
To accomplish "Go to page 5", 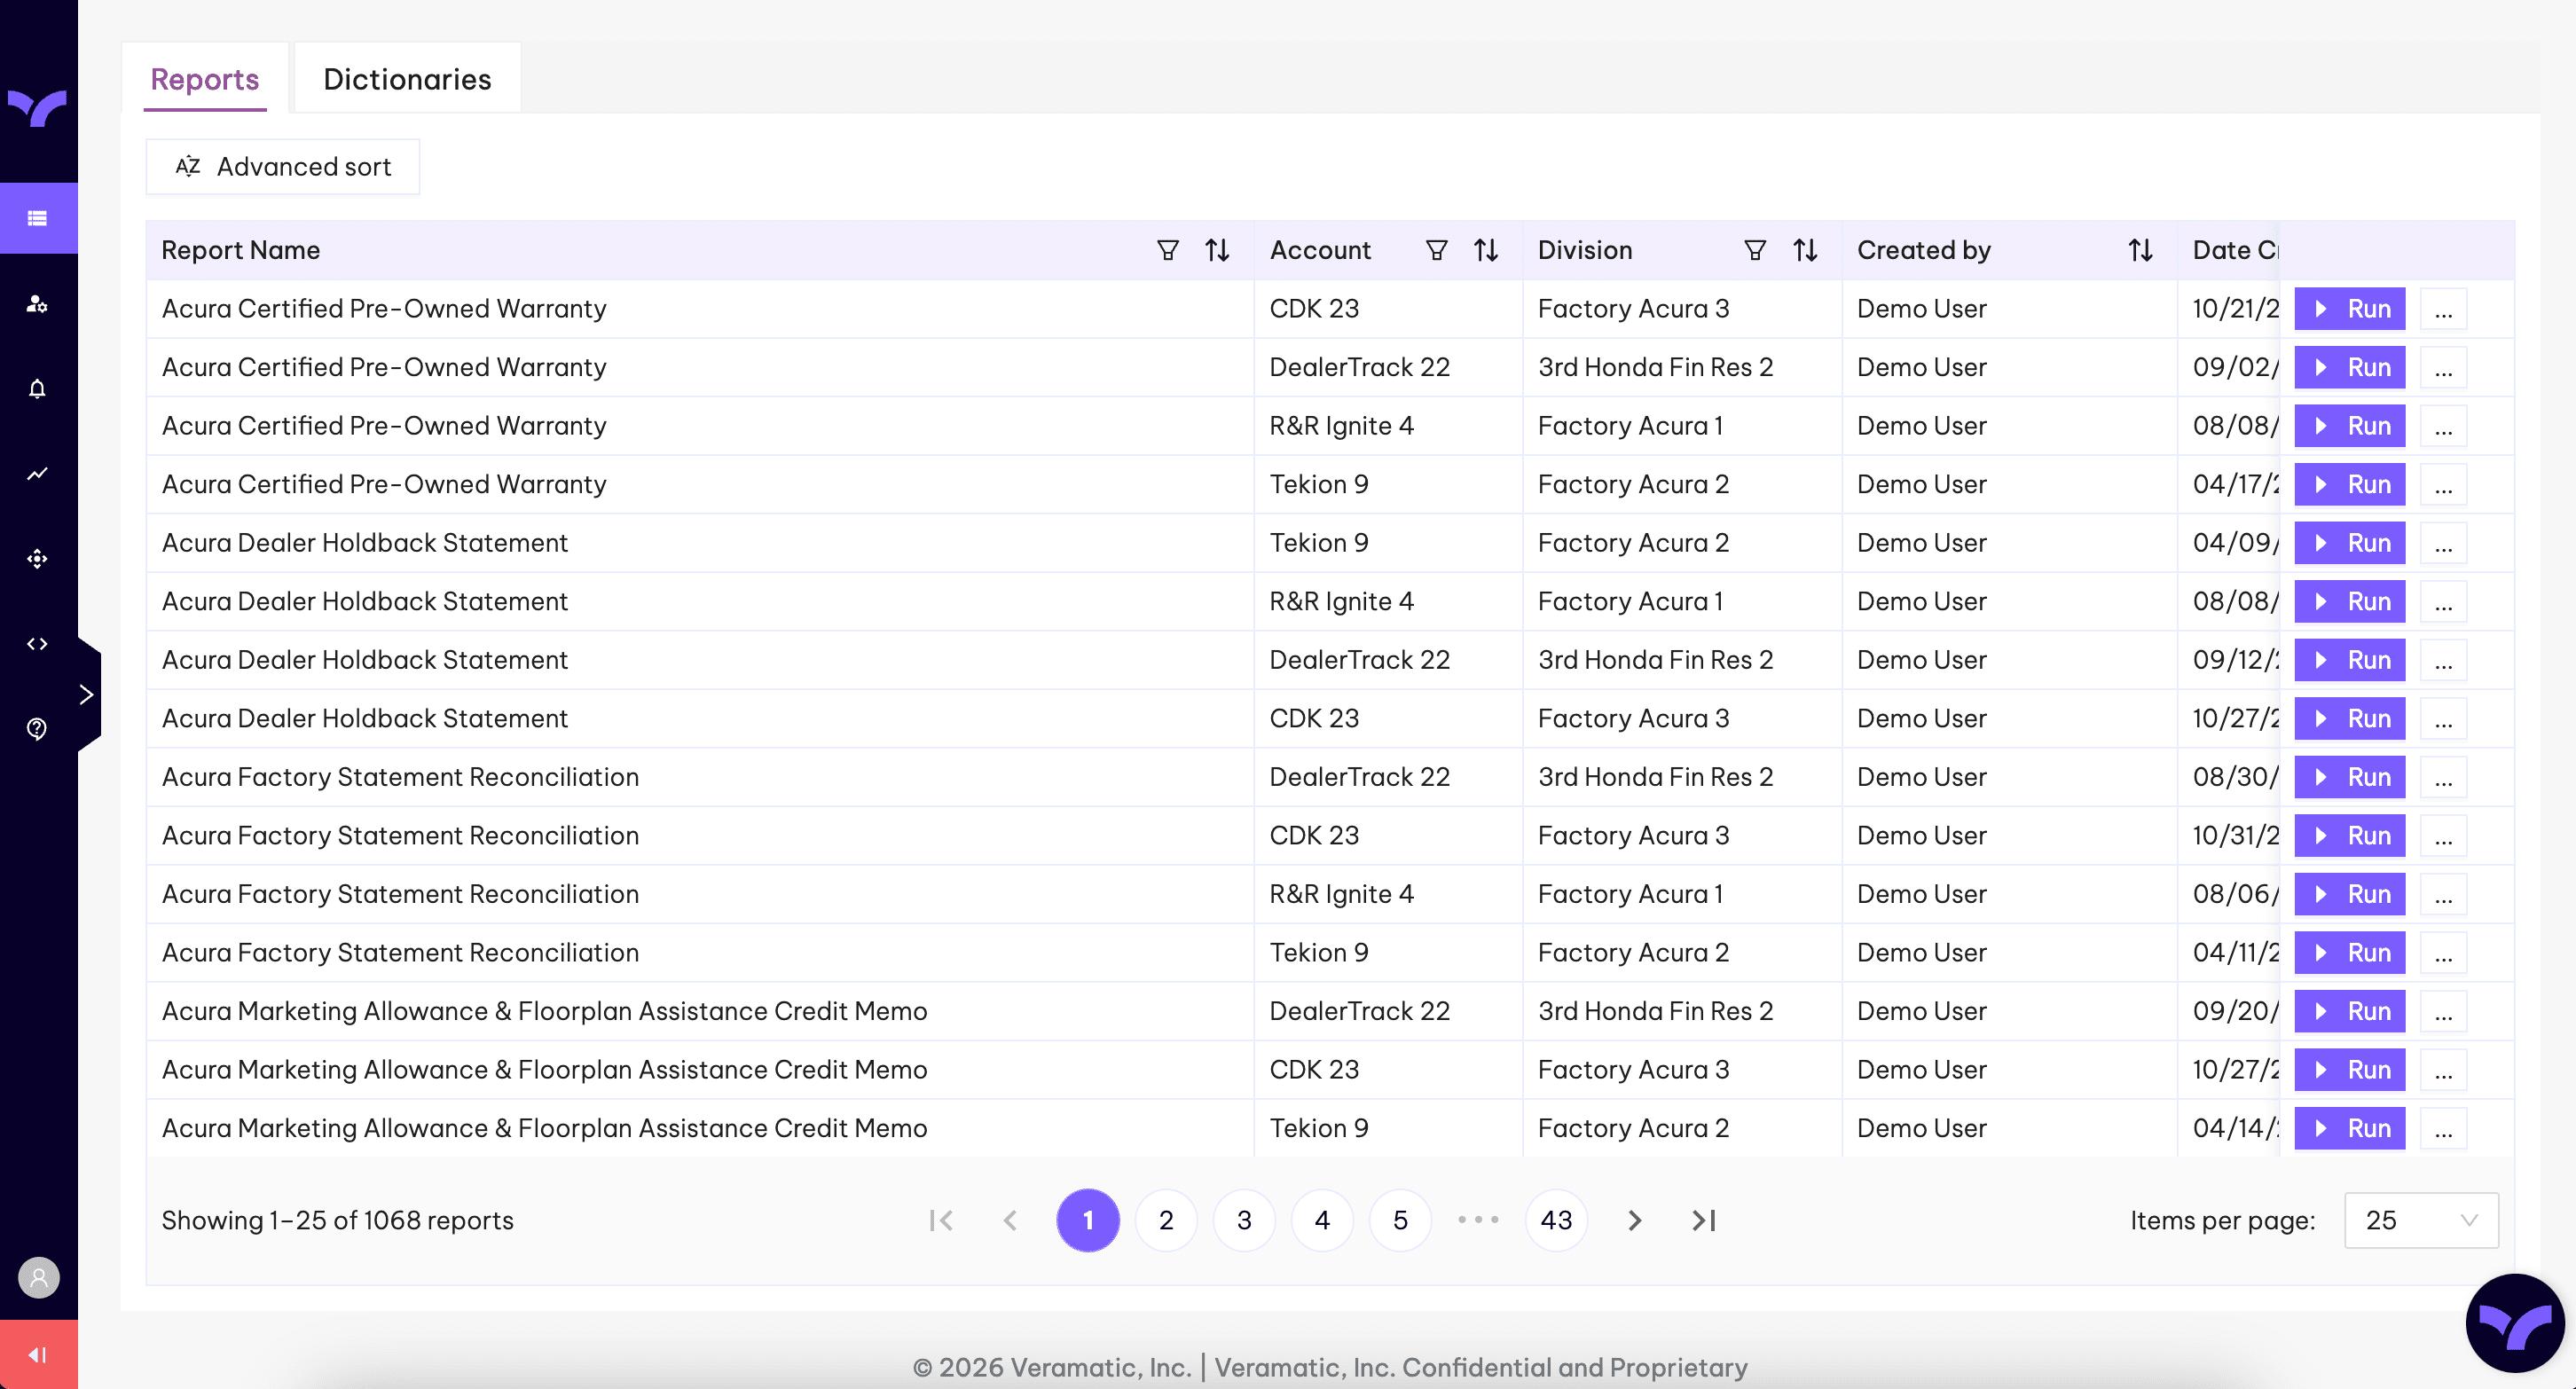I will coord(1400,1220).
